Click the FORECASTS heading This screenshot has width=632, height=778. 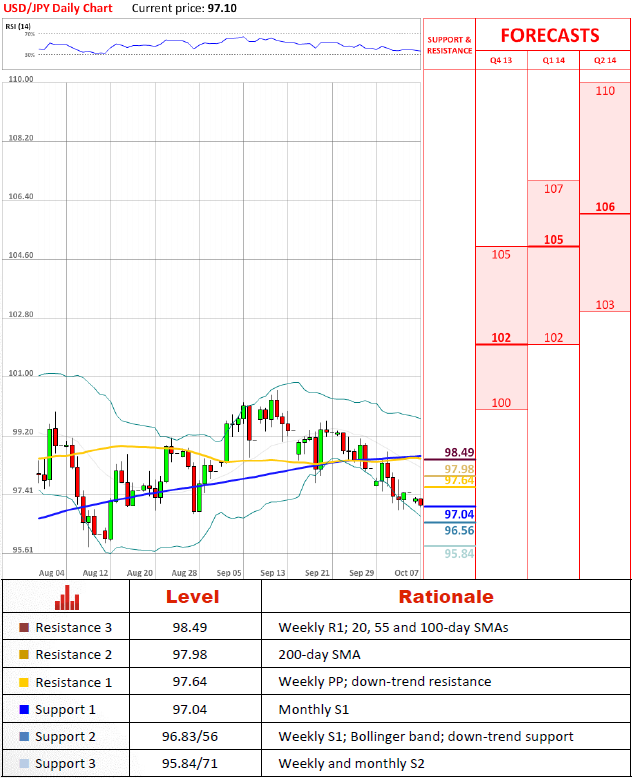pos(550,36)
